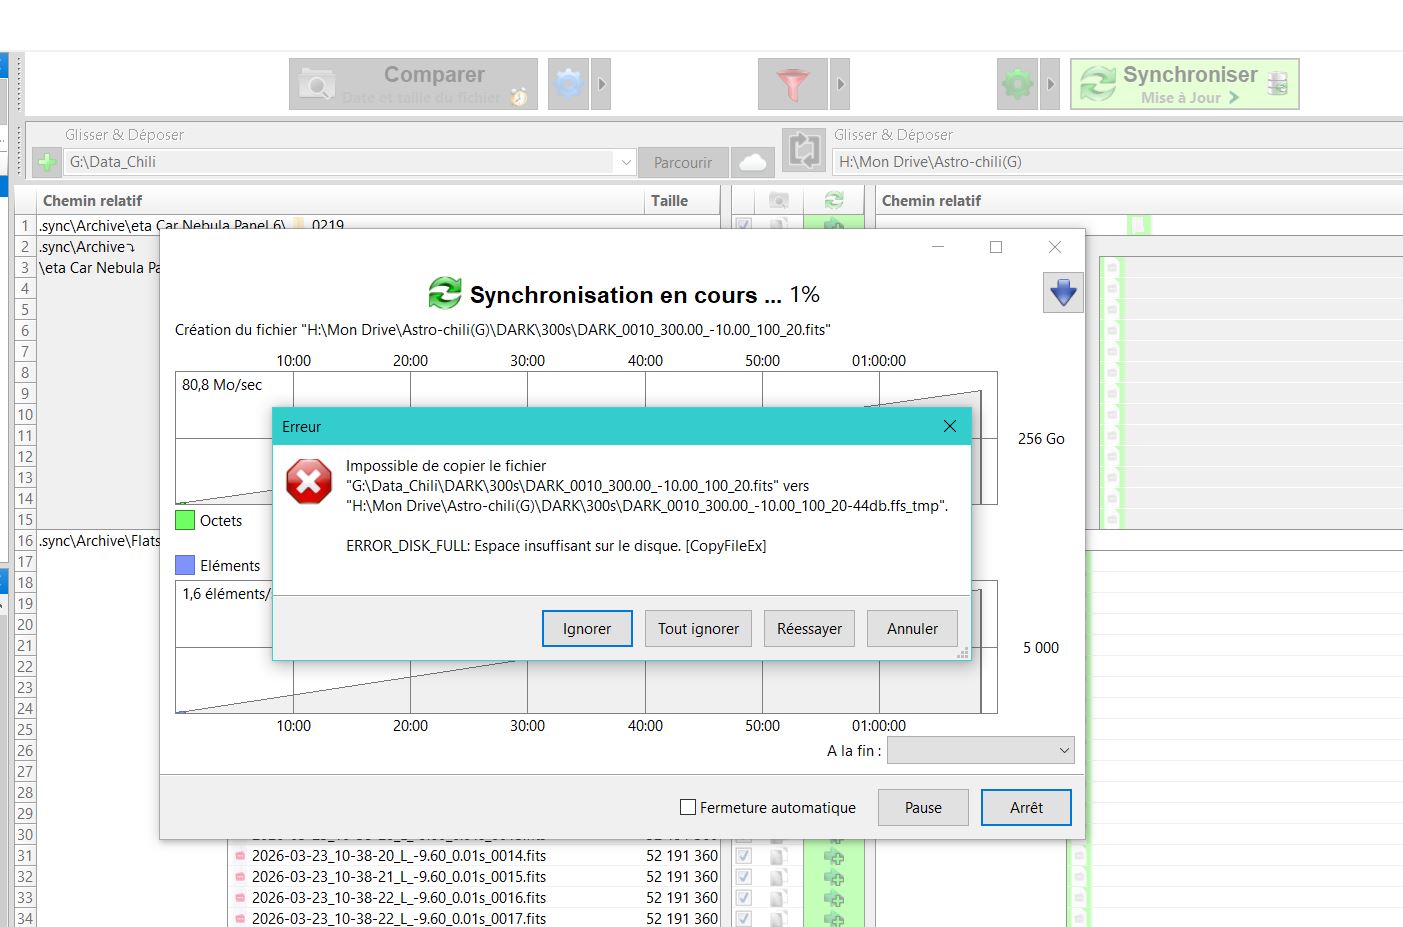
Task: Minimize progress window via blue down arrow
Action: click(x=1063, y=293)
